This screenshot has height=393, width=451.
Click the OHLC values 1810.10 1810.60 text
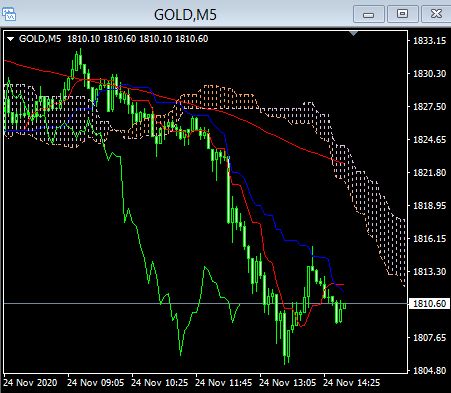point(138,39)
